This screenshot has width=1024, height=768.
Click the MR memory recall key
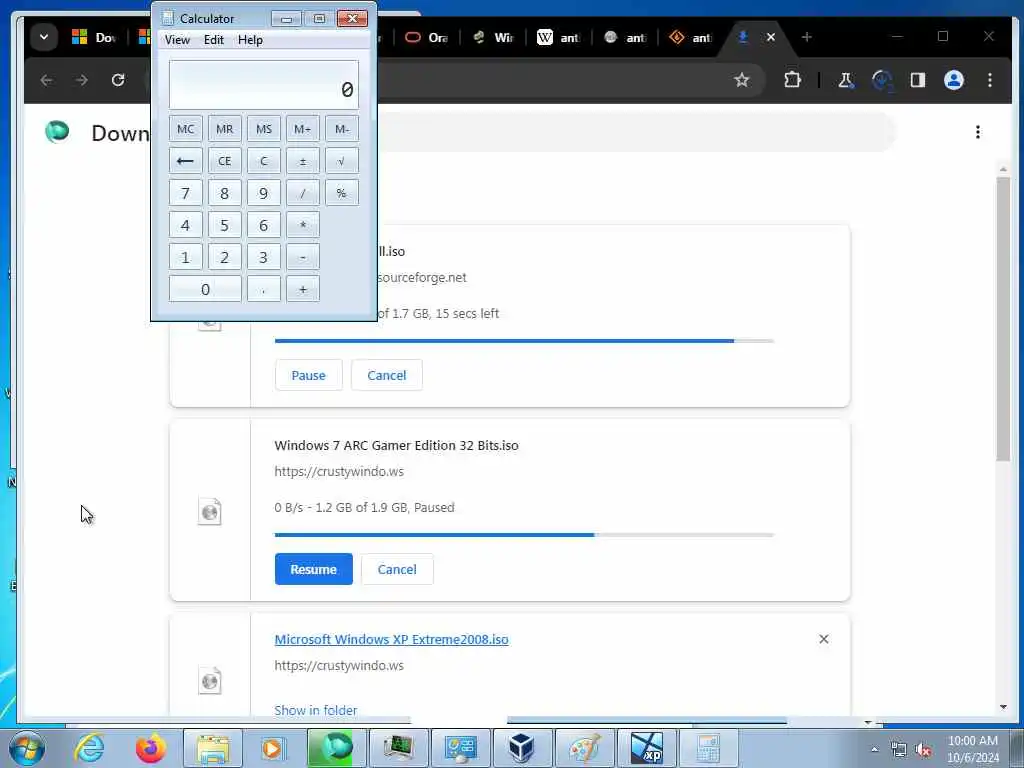(x=225, y=129)
